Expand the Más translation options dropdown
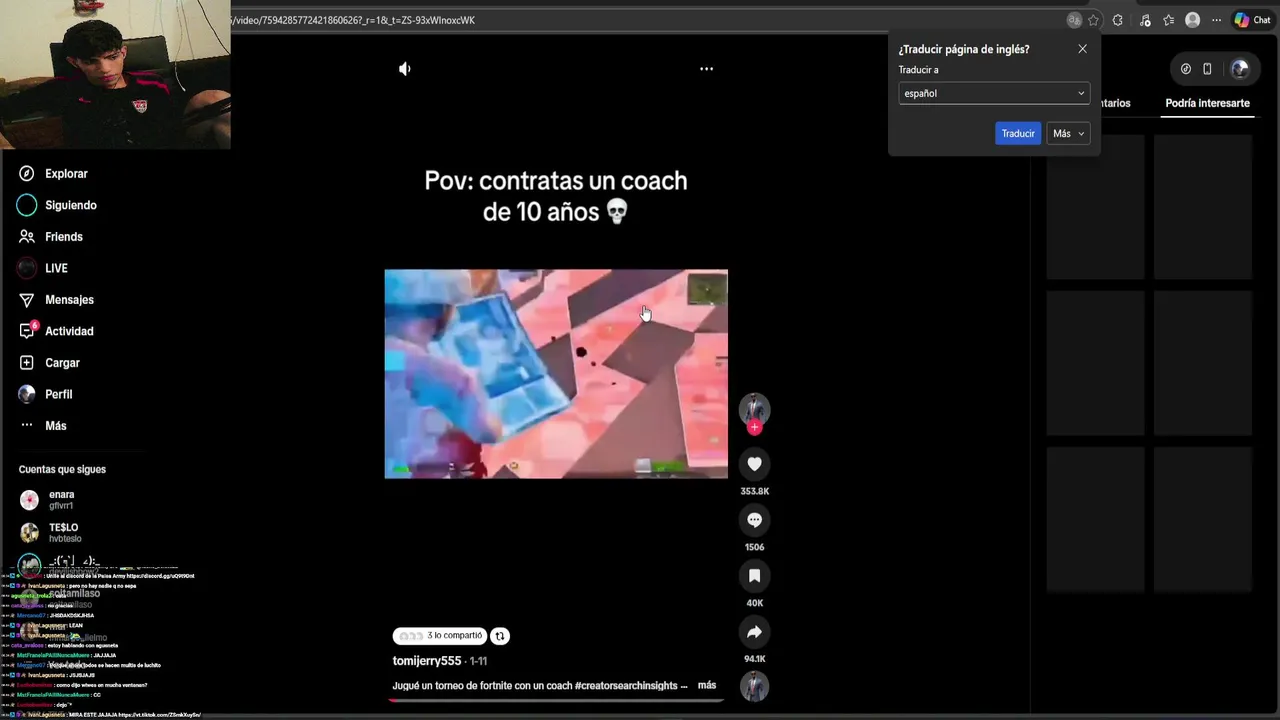1280x720 pixels. click(x=1068, y=133)
